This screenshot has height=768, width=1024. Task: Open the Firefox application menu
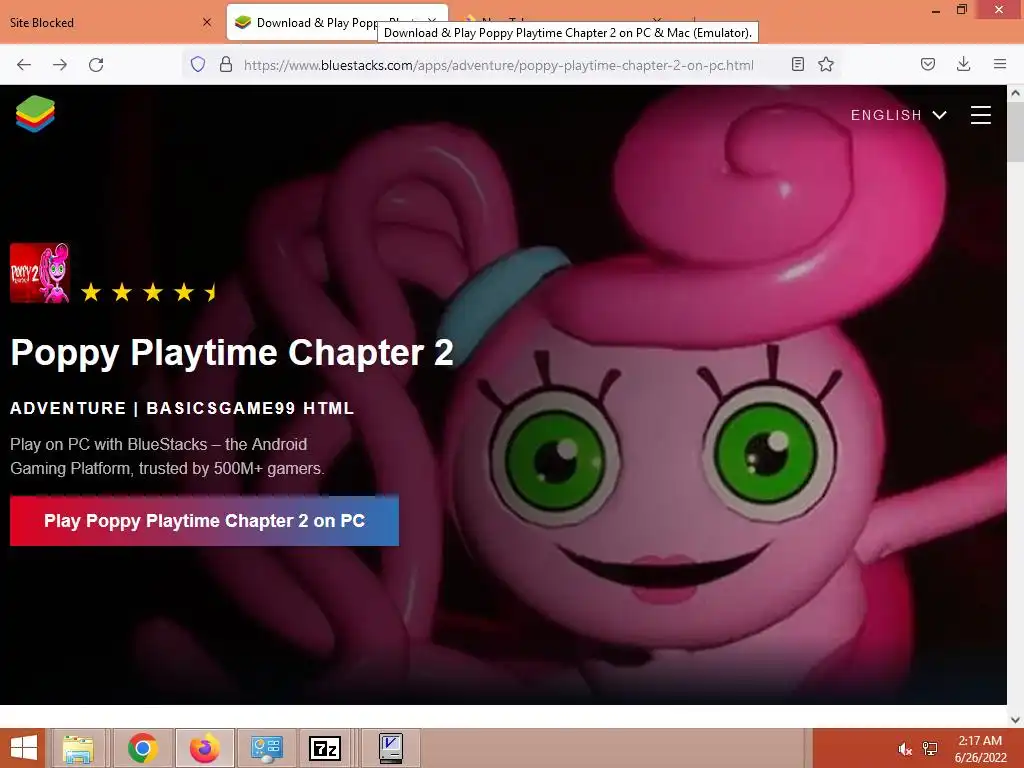coord(1000,64)
